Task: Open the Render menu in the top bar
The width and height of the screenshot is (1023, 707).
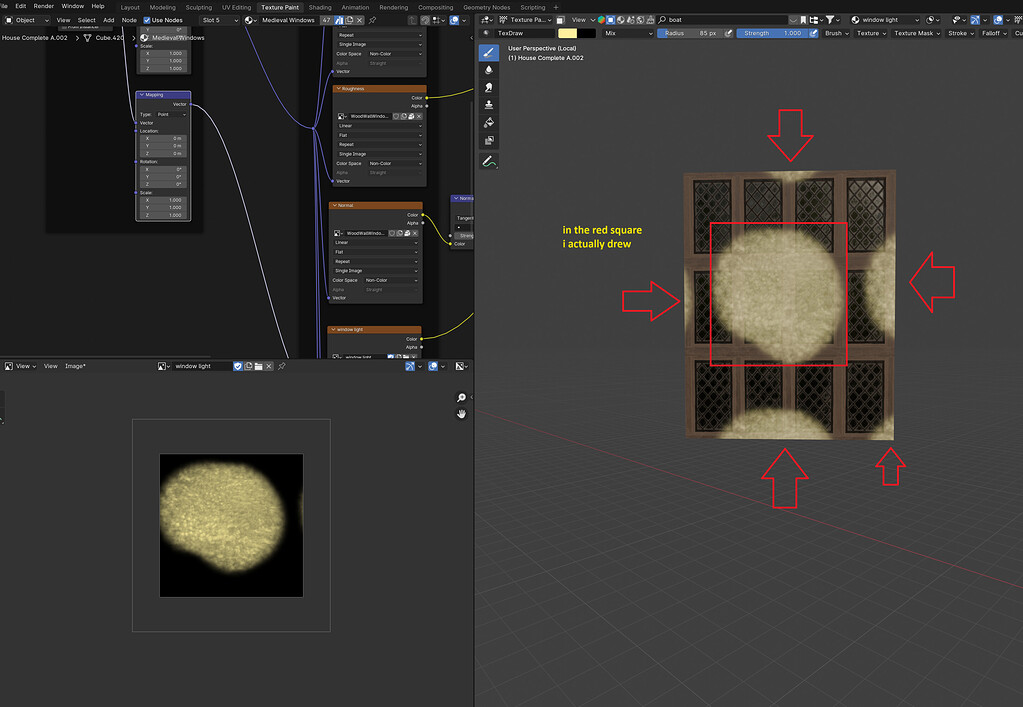Action: coord(43,6)
